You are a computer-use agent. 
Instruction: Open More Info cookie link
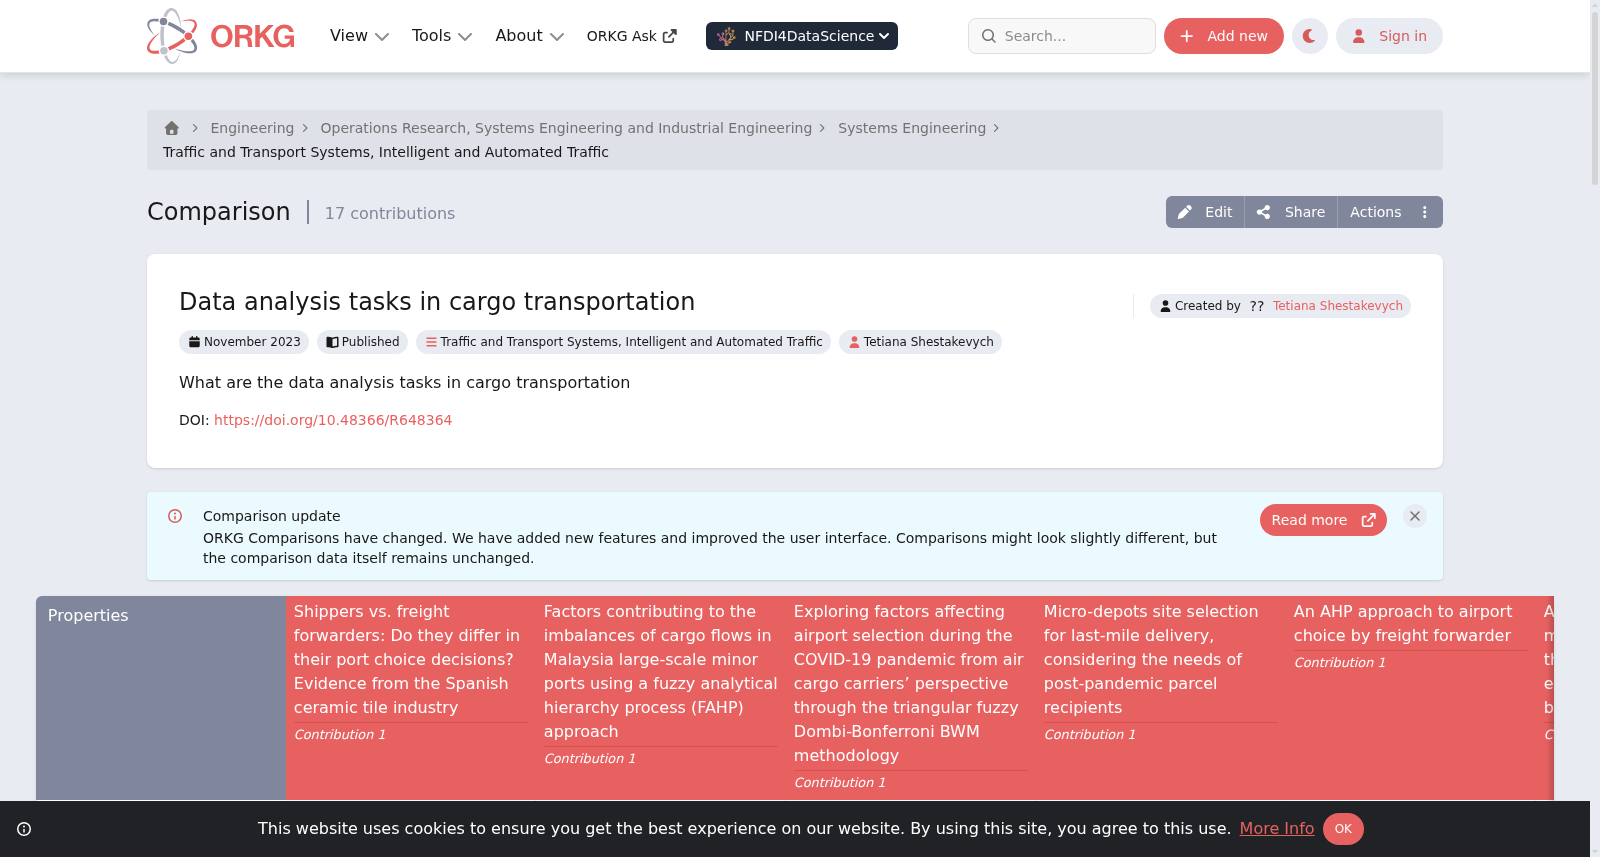[1277, 828]
